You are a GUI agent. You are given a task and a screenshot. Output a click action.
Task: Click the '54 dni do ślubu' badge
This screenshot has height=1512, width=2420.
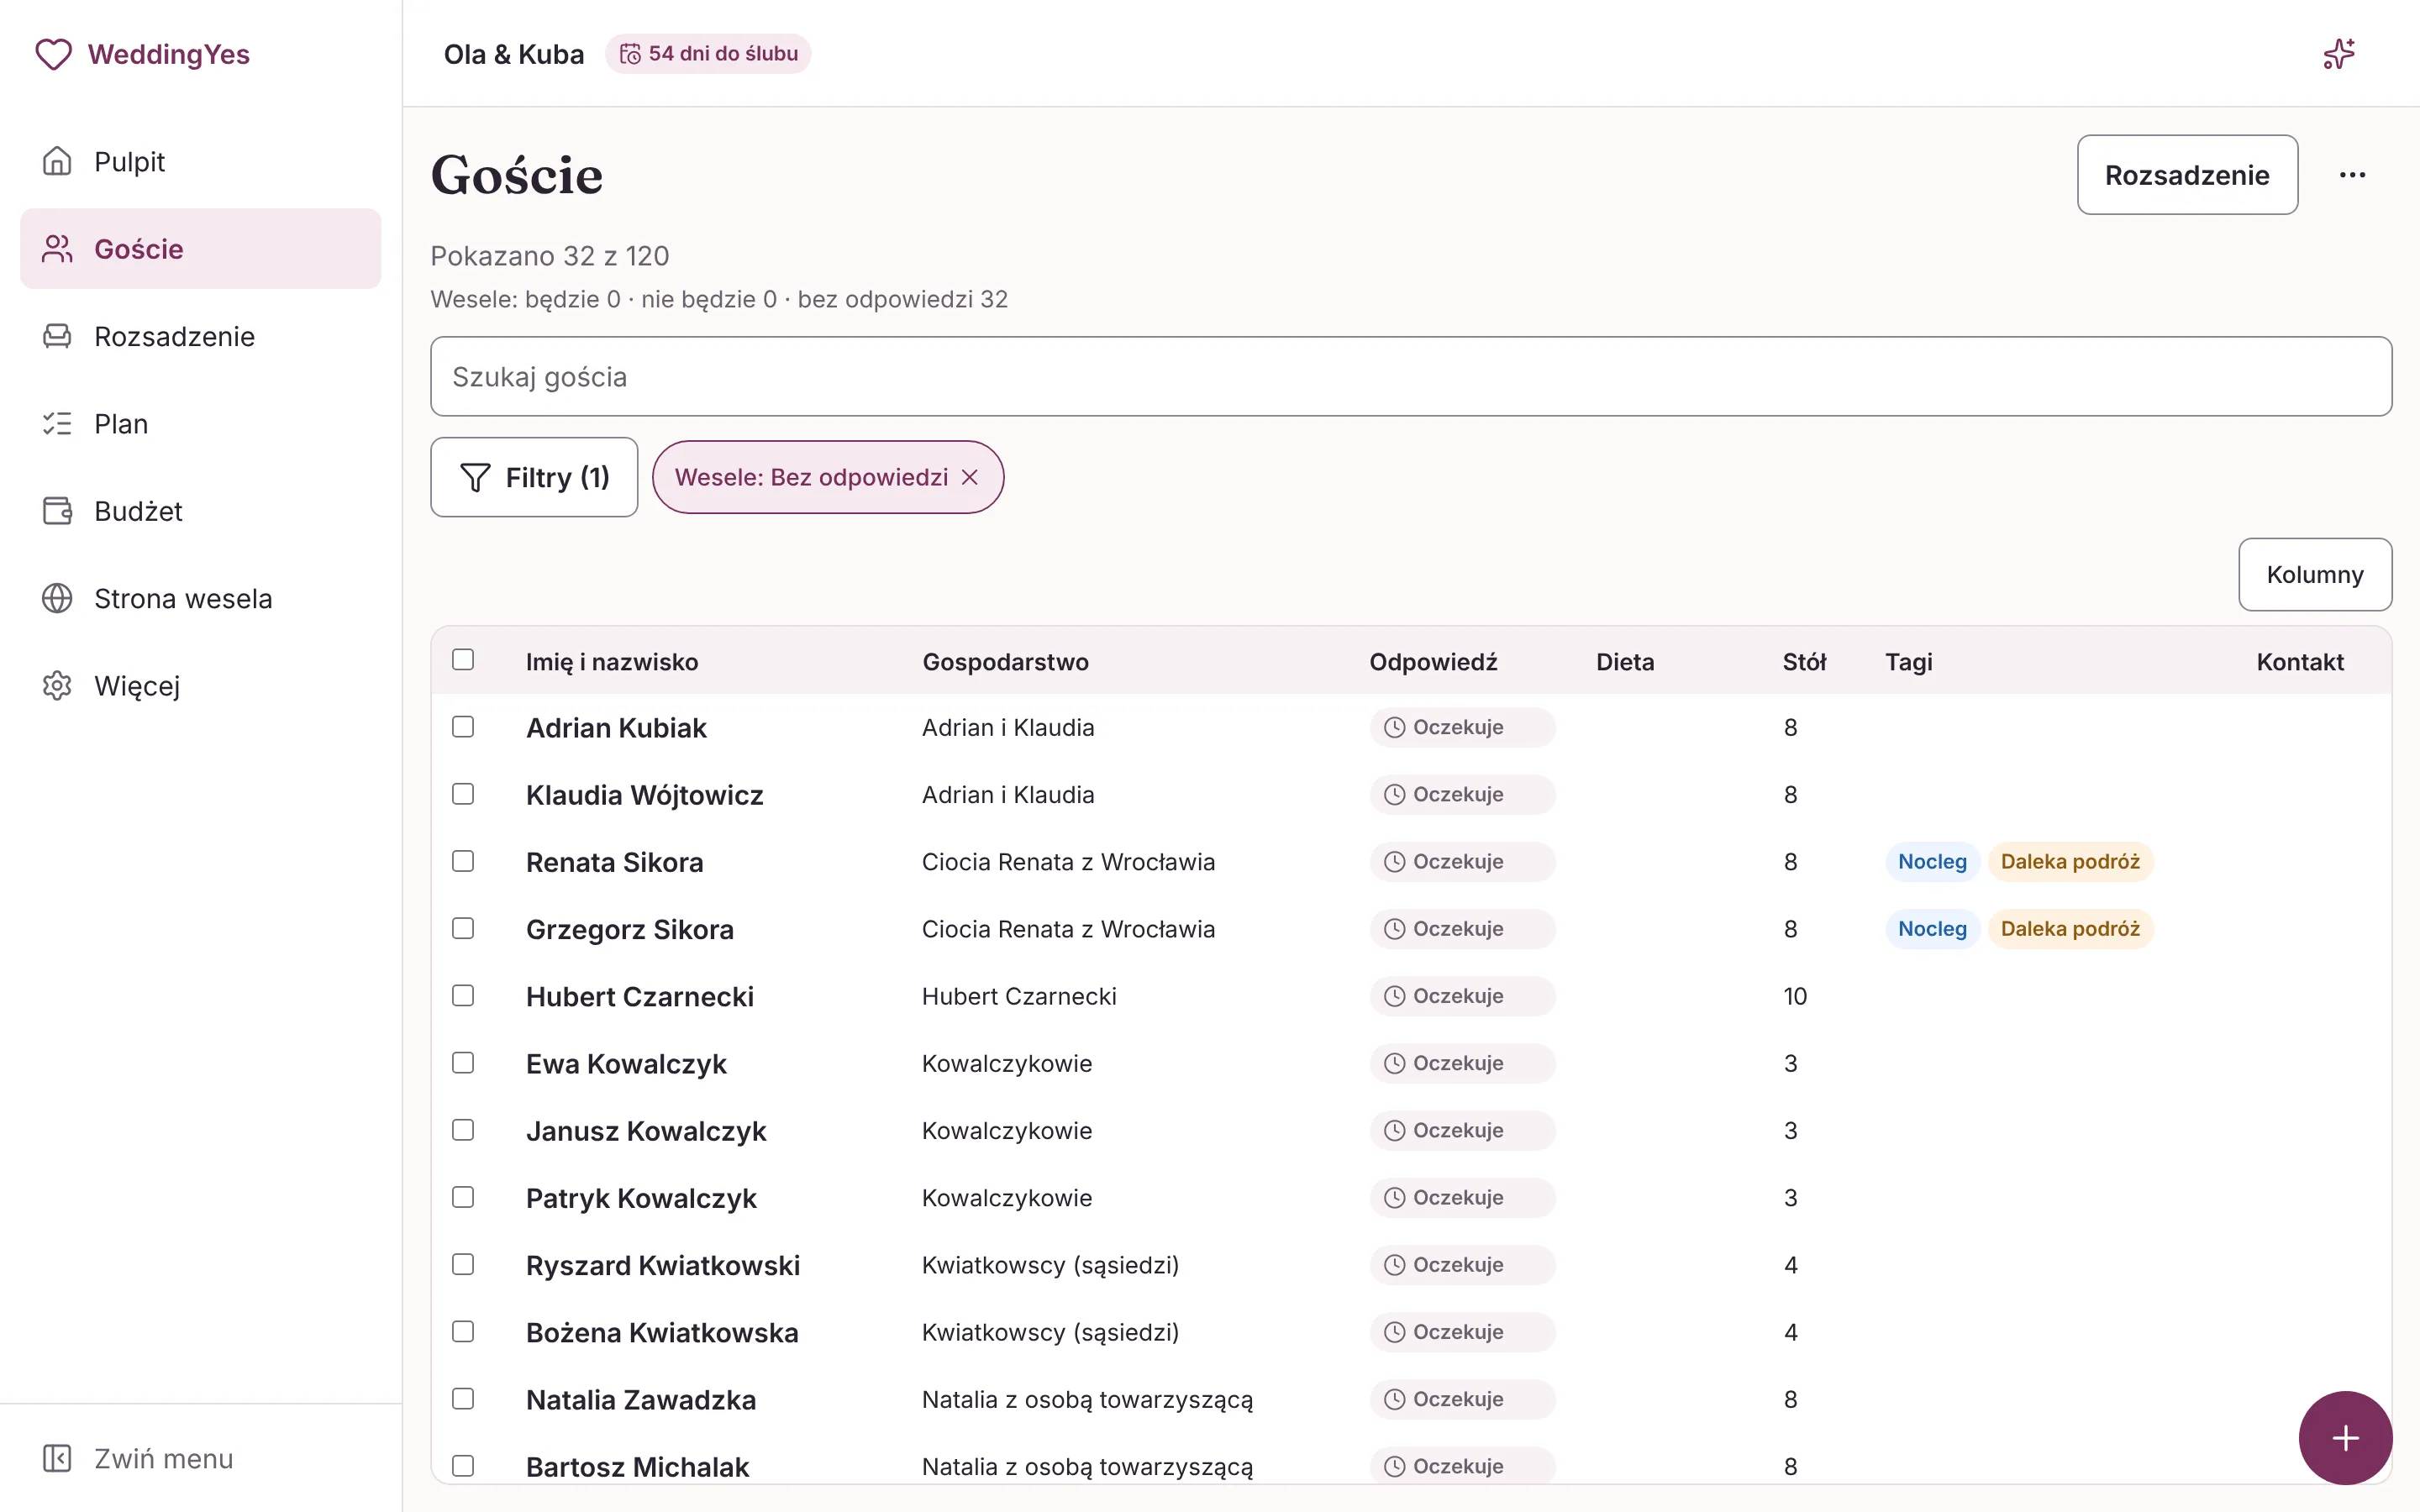(708, 54)
